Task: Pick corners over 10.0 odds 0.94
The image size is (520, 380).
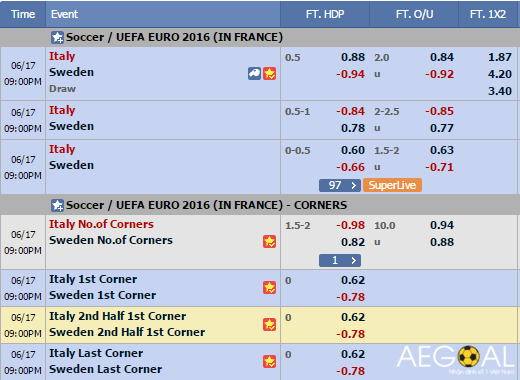Action: tap(442, 225)
